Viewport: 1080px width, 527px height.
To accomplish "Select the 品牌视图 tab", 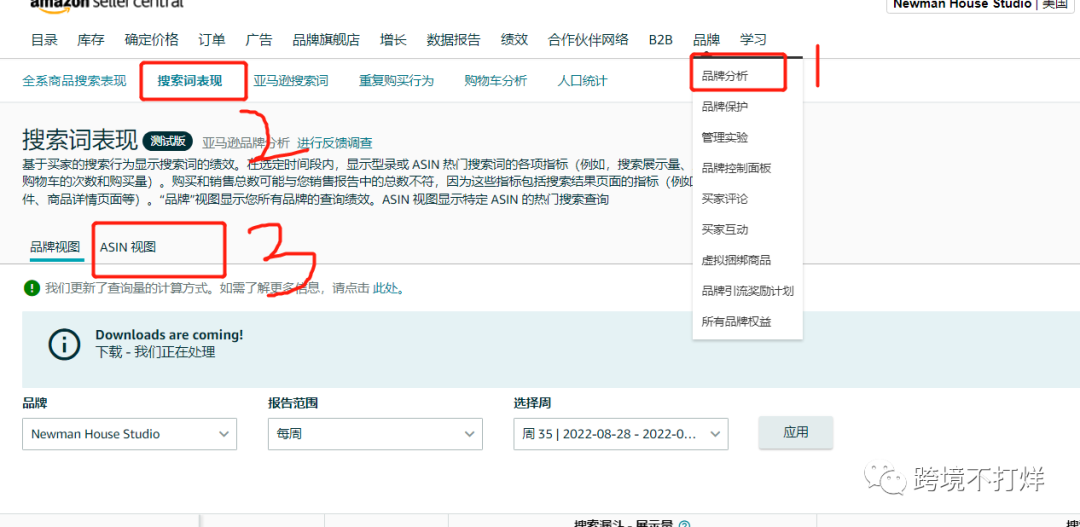I will 55,247.
